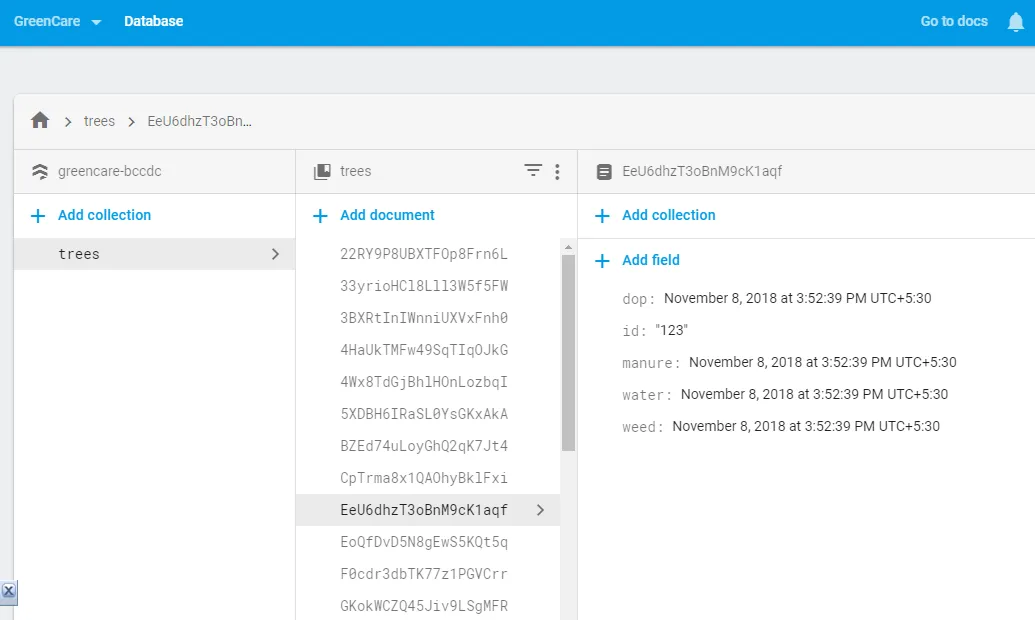Screen dimensions: 1035x620
Task: Select document 4HaUkTMFw49SqTIqOJkG
Action: (424, 350)
